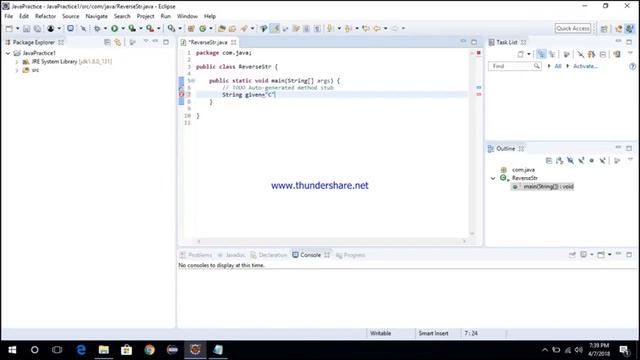
Task: Click the Open Perspective icon
Action: [x=604, y=29]
